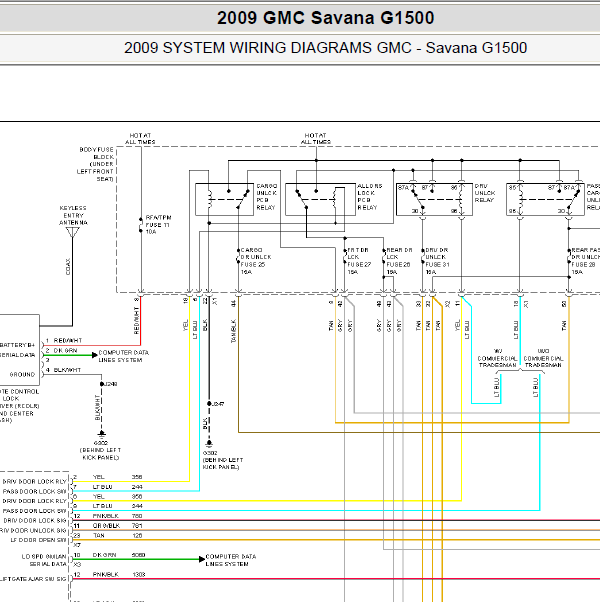Click the Cargo Dr Unlck Fuse 25 symbol

point(238,257)
